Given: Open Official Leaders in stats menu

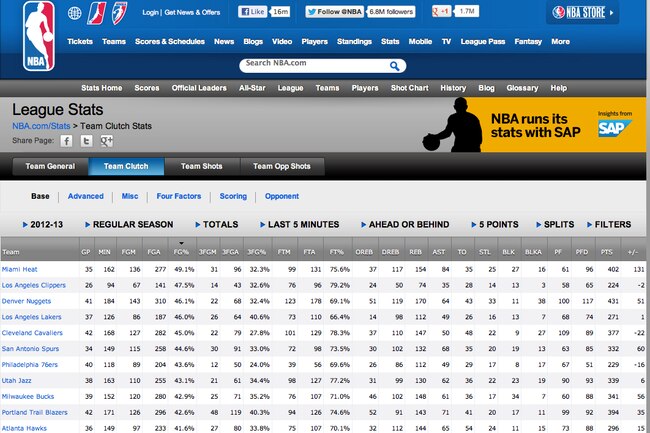Looking at the screenshot, I should click(199, 88).
